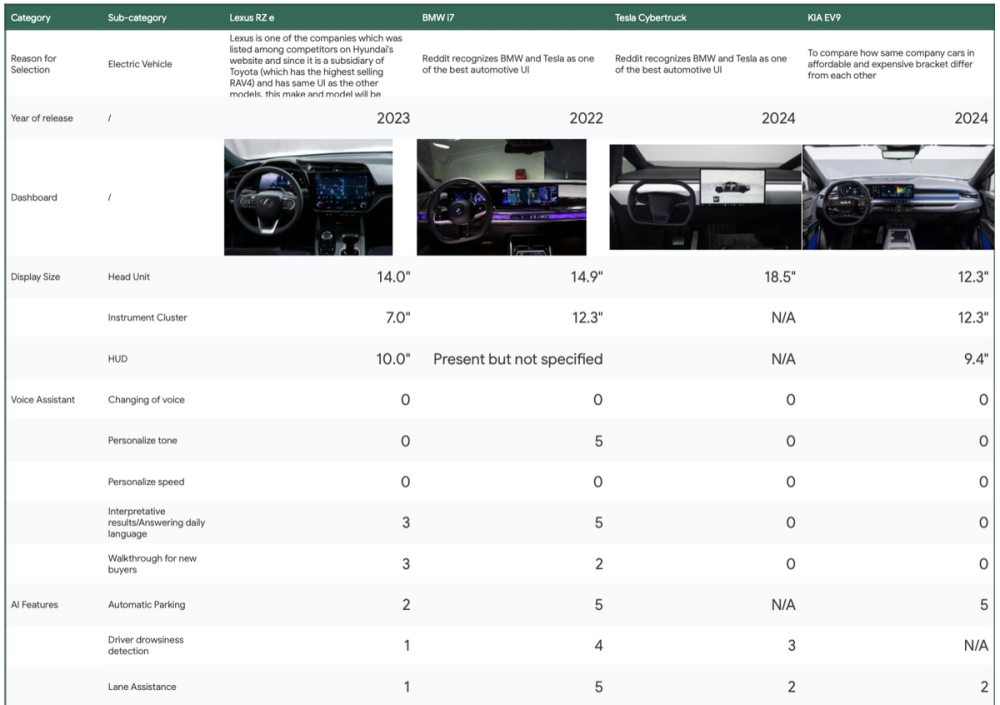1000x705 pixels.
Task: Click the Changing of voice row label
Action: pyautogui.click(x=146, y=400)
